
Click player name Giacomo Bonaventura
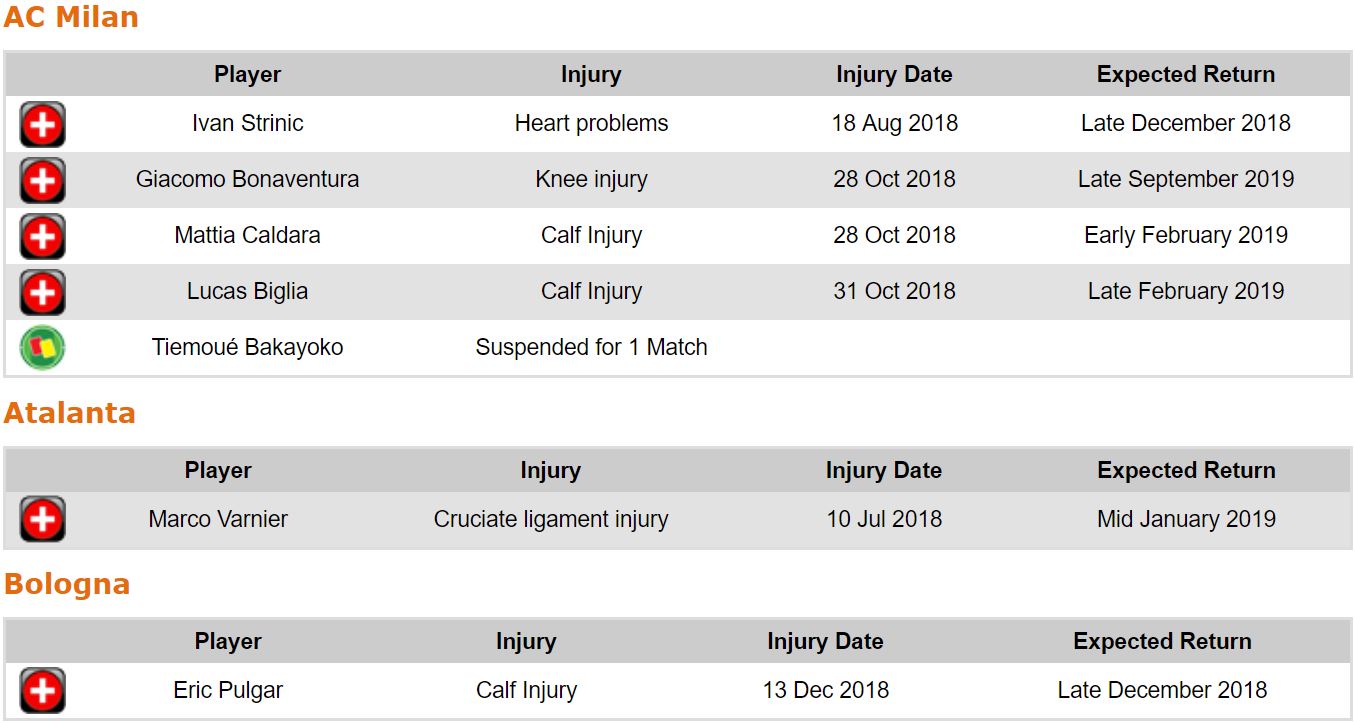tap(247, 180)
